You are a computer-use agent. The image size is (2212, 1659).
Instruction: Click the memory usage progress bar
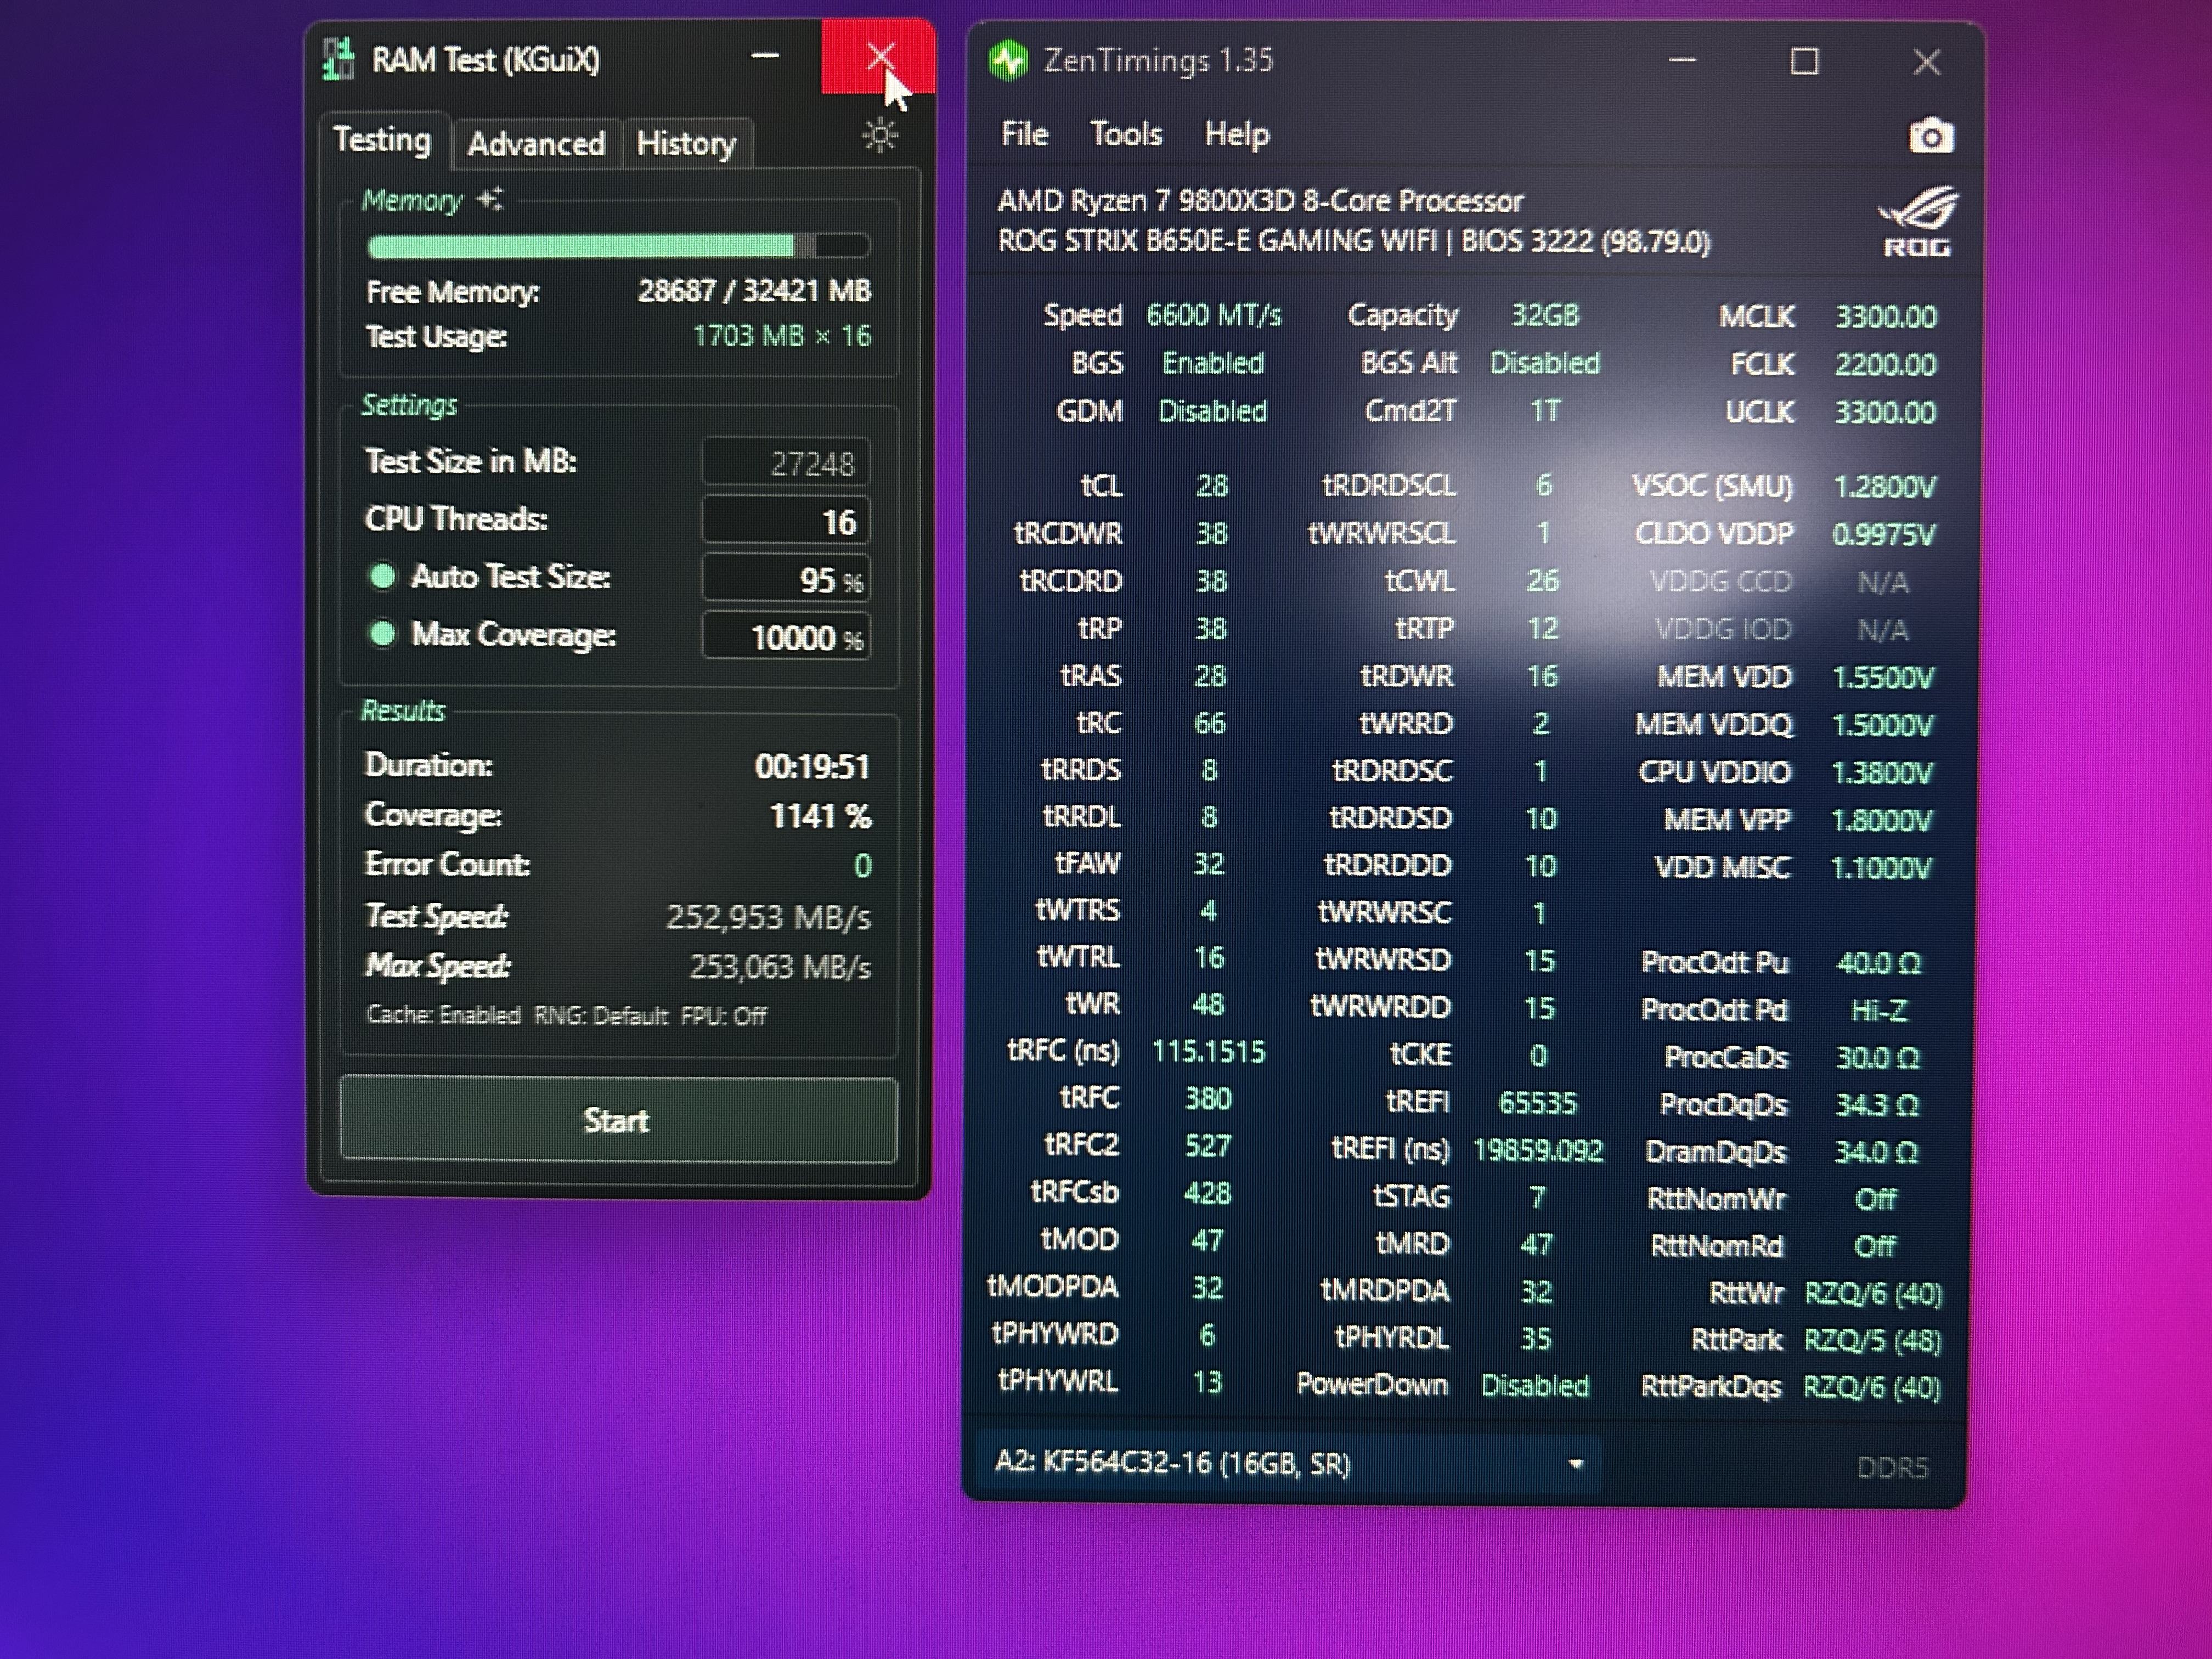coord(618,246)
